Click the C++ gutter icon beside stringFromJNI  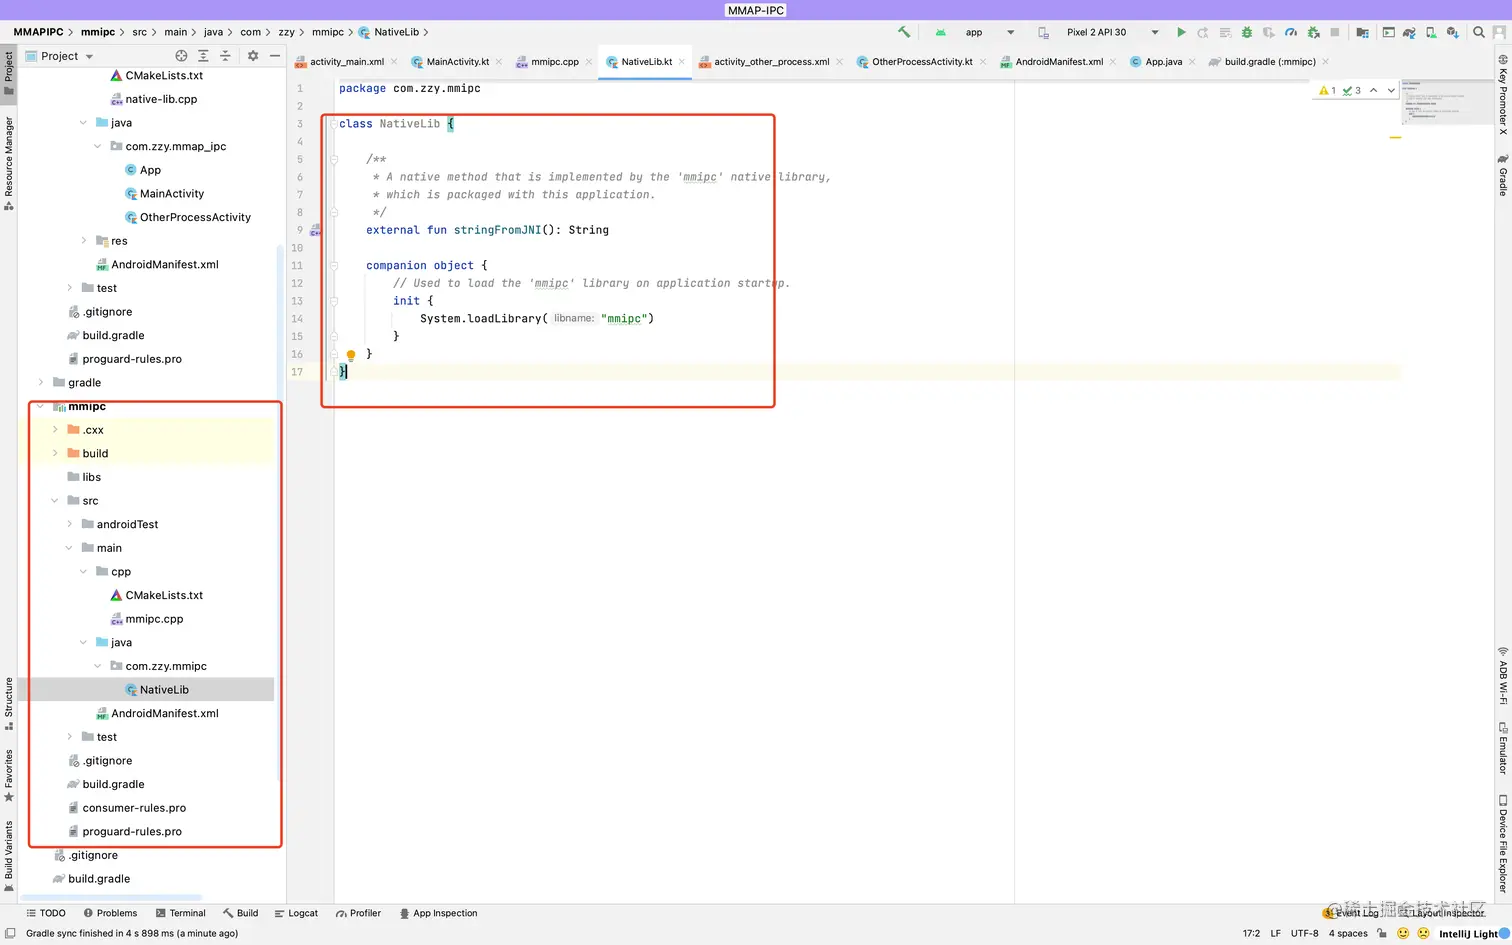(315, 231)
